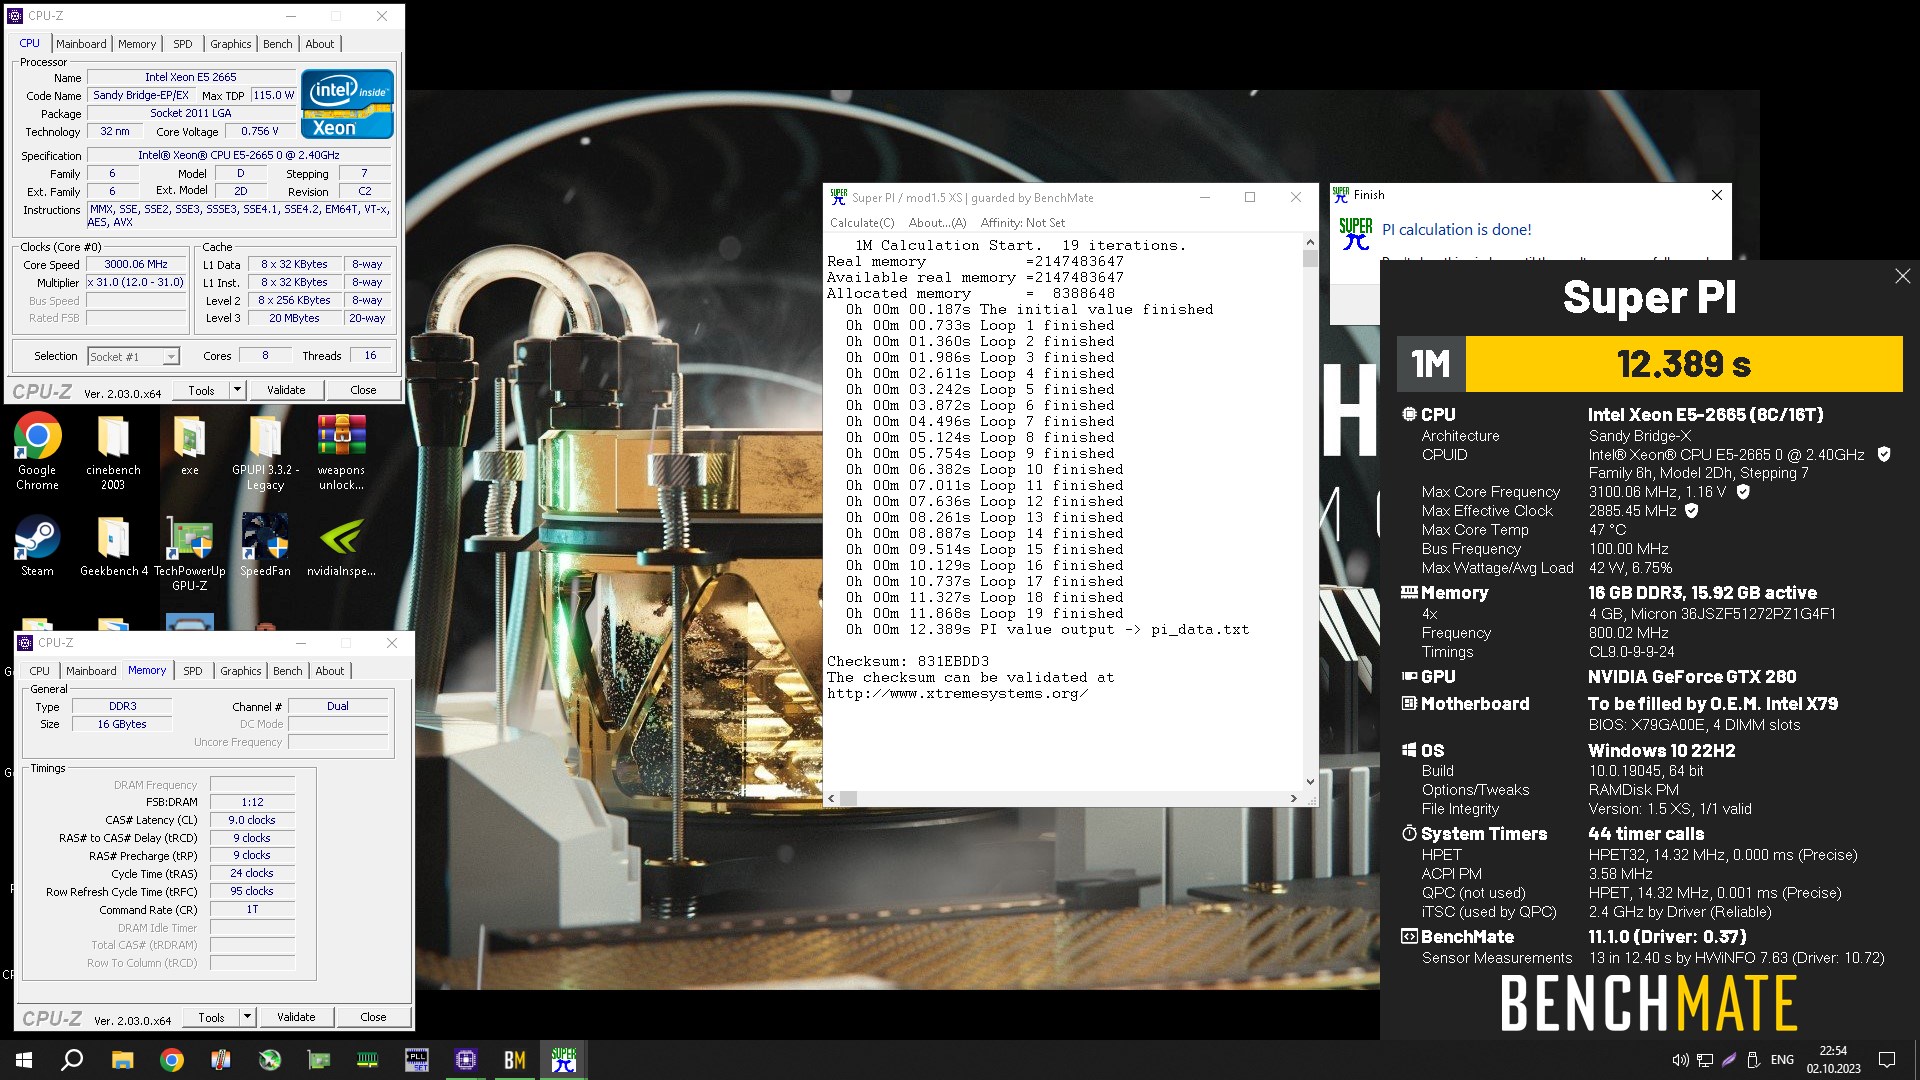Viewport: 1920px width, 1080px height.
Task: Click Tools button in bottom CPU-Z
Action: point(212,1017)
